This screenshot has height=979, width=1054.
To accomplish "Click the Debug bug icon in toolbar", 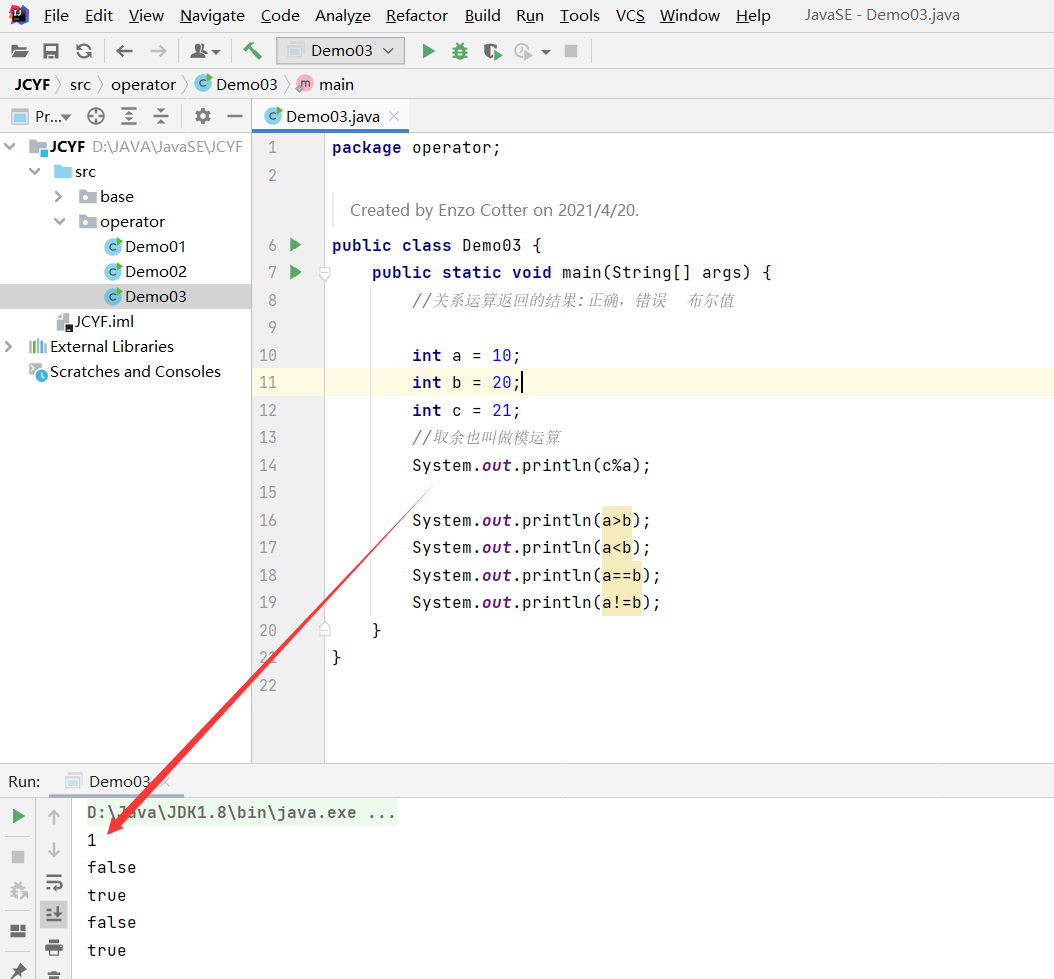I will (x=460, y=51).
